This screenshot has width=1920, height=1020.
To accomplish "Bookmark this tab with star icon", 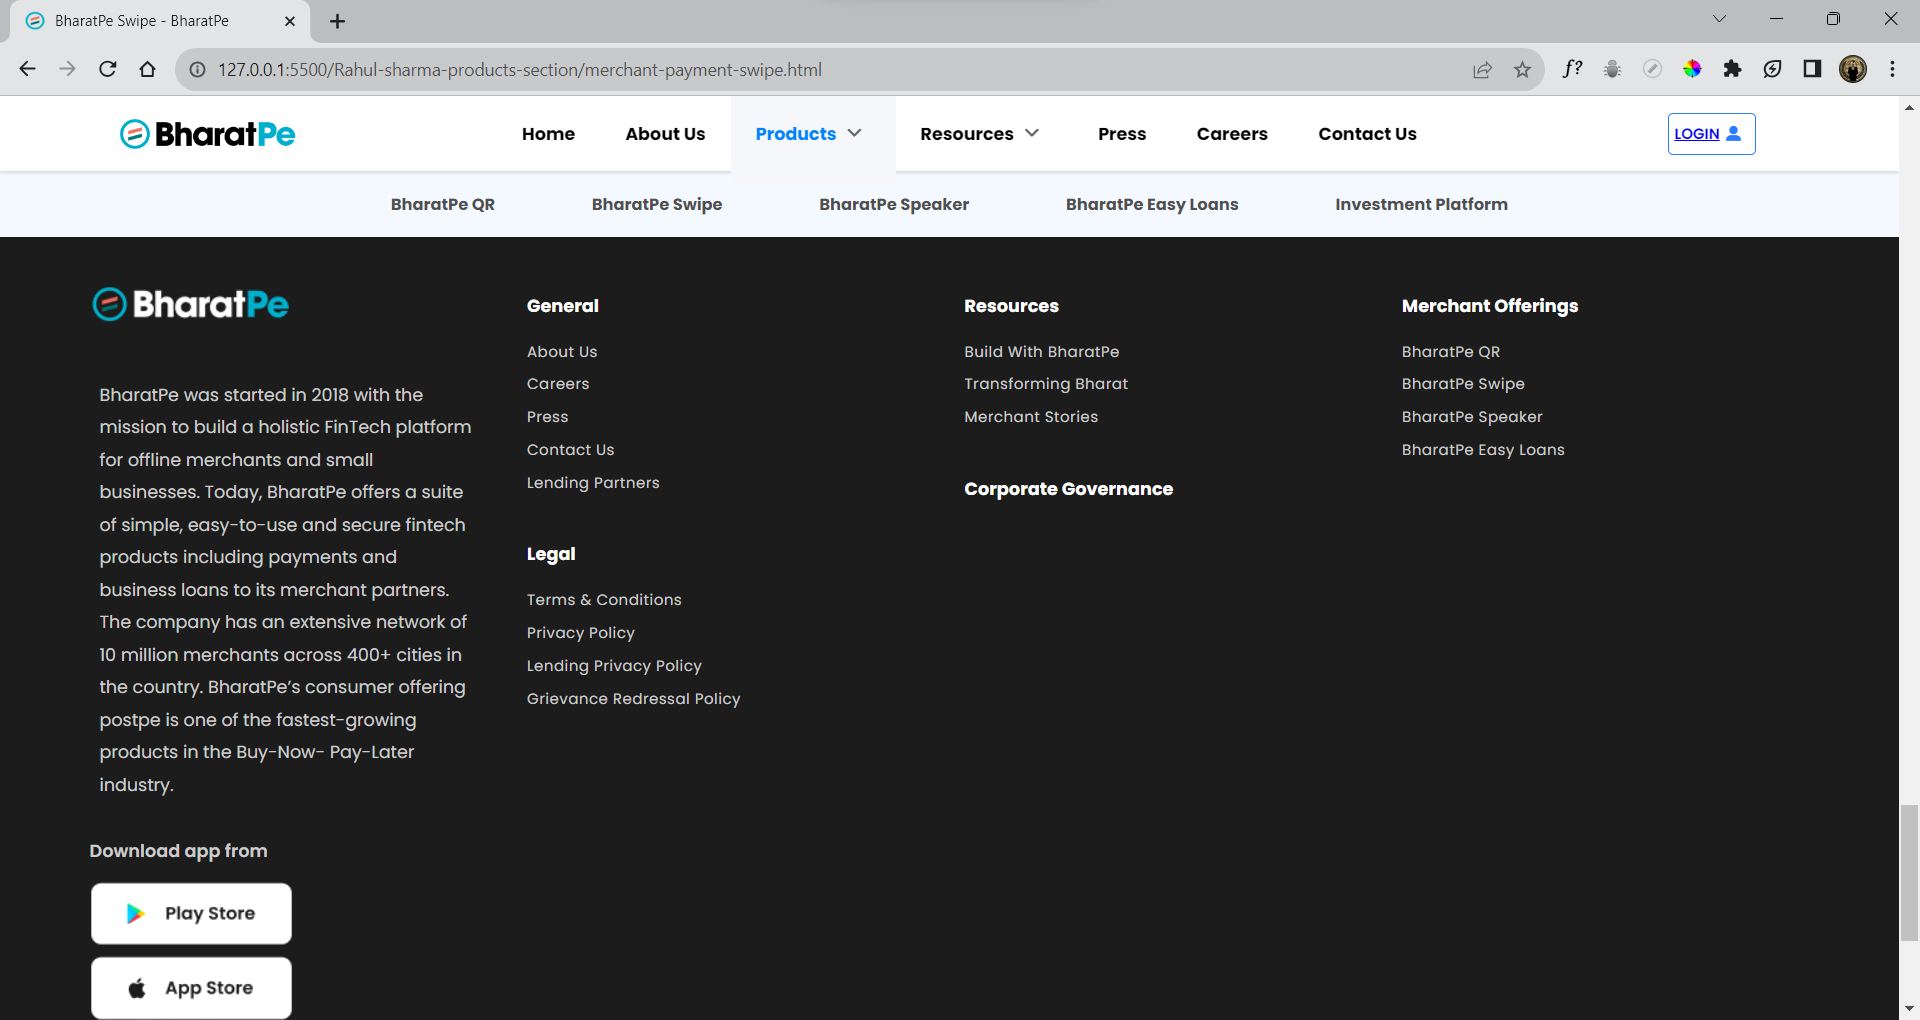I will pos(1522,70).
